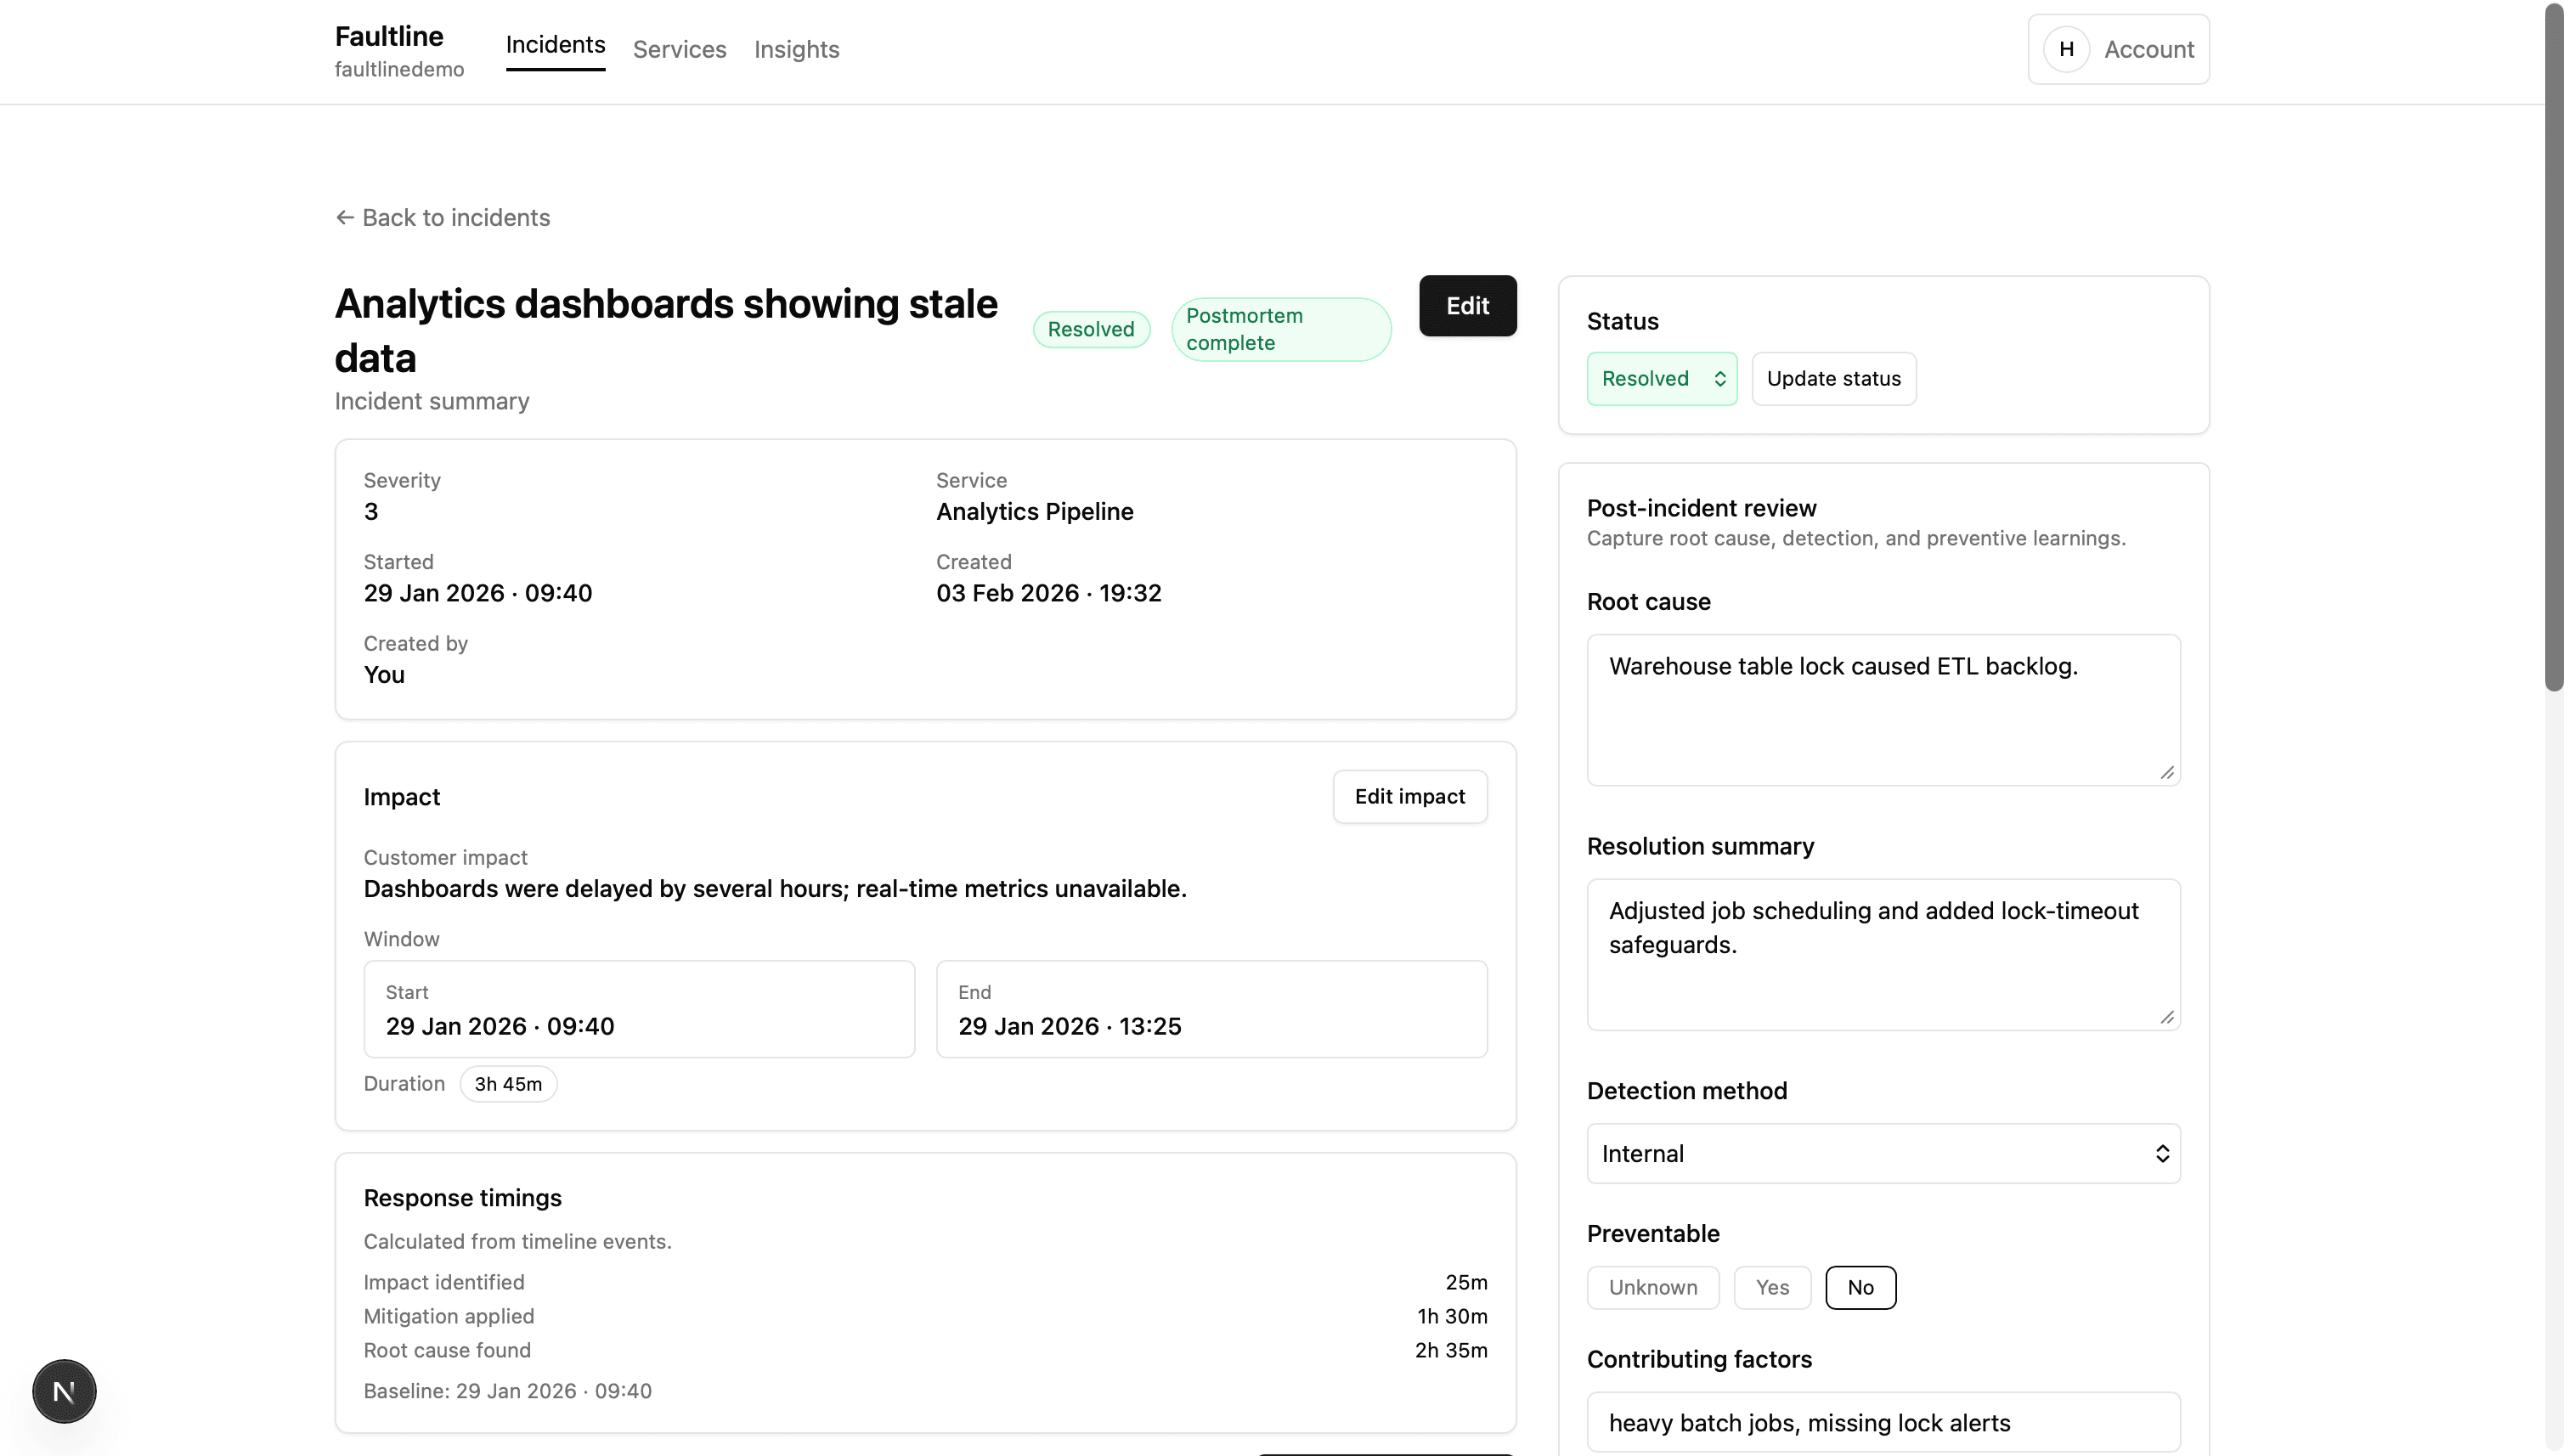The image size is (2569, 1456).
Task: Set Preventable to Unknown
Action: pyautogui.click(x=1652, y=1287)
